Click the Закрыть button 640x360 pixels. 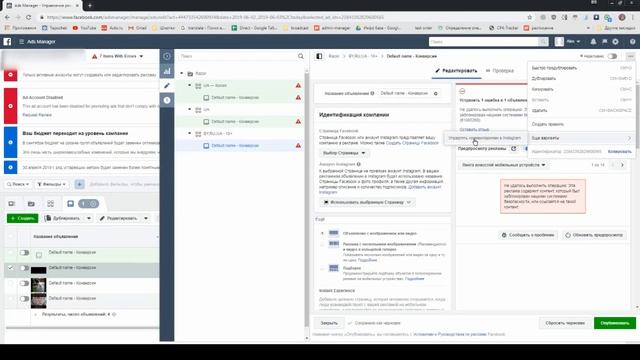329,323
